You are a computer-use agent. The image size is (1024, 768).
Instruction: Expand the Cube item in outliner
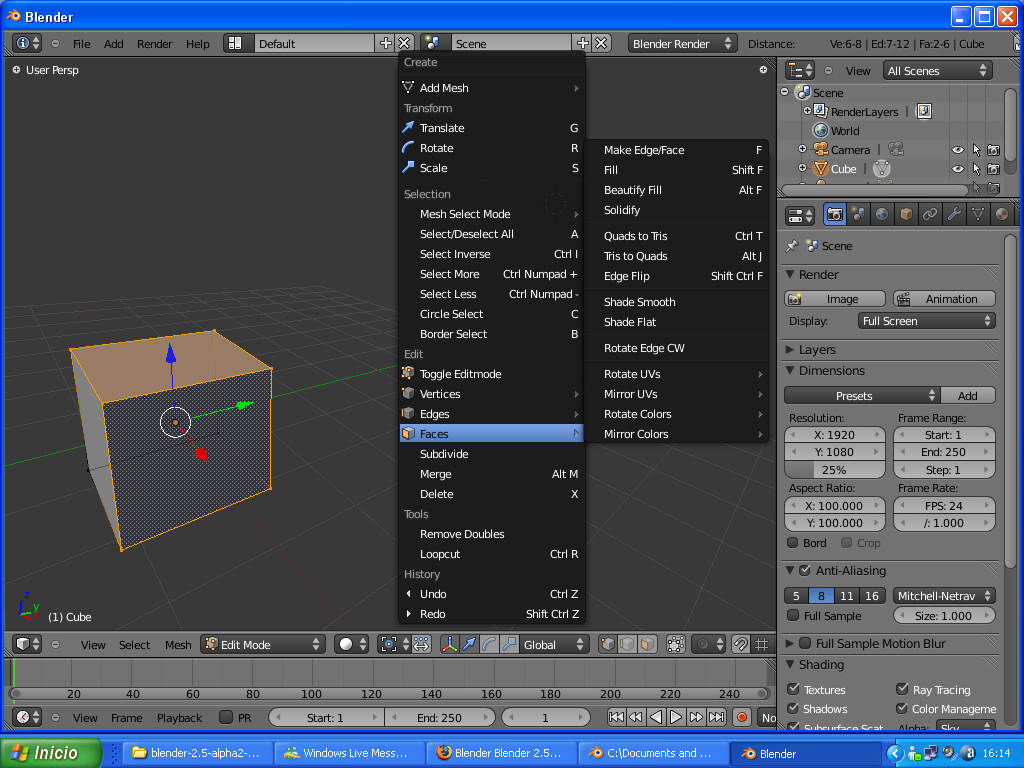(802, 168)
